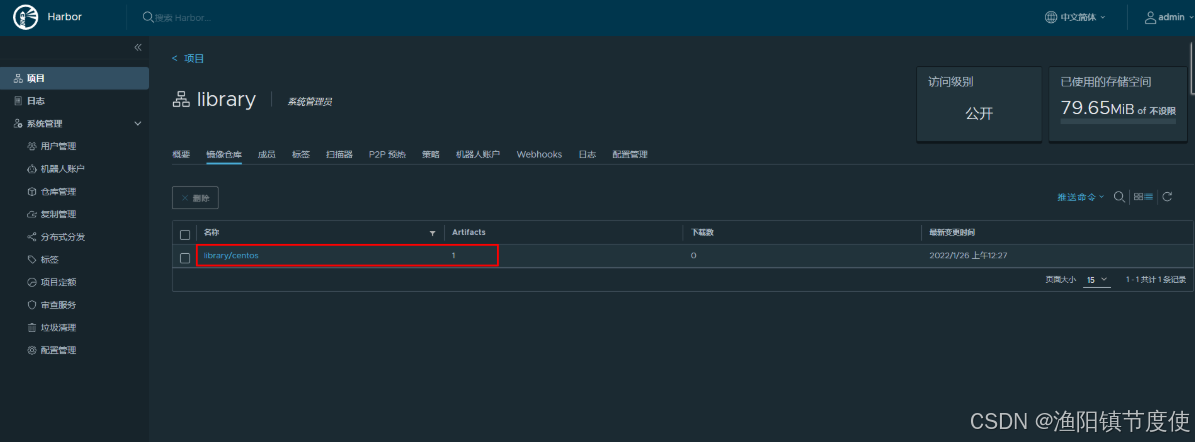Sort by the 最新变更时间 column header
This screenshot has height=442, width=1195.
pyautogui.click(x=953, y=232)
